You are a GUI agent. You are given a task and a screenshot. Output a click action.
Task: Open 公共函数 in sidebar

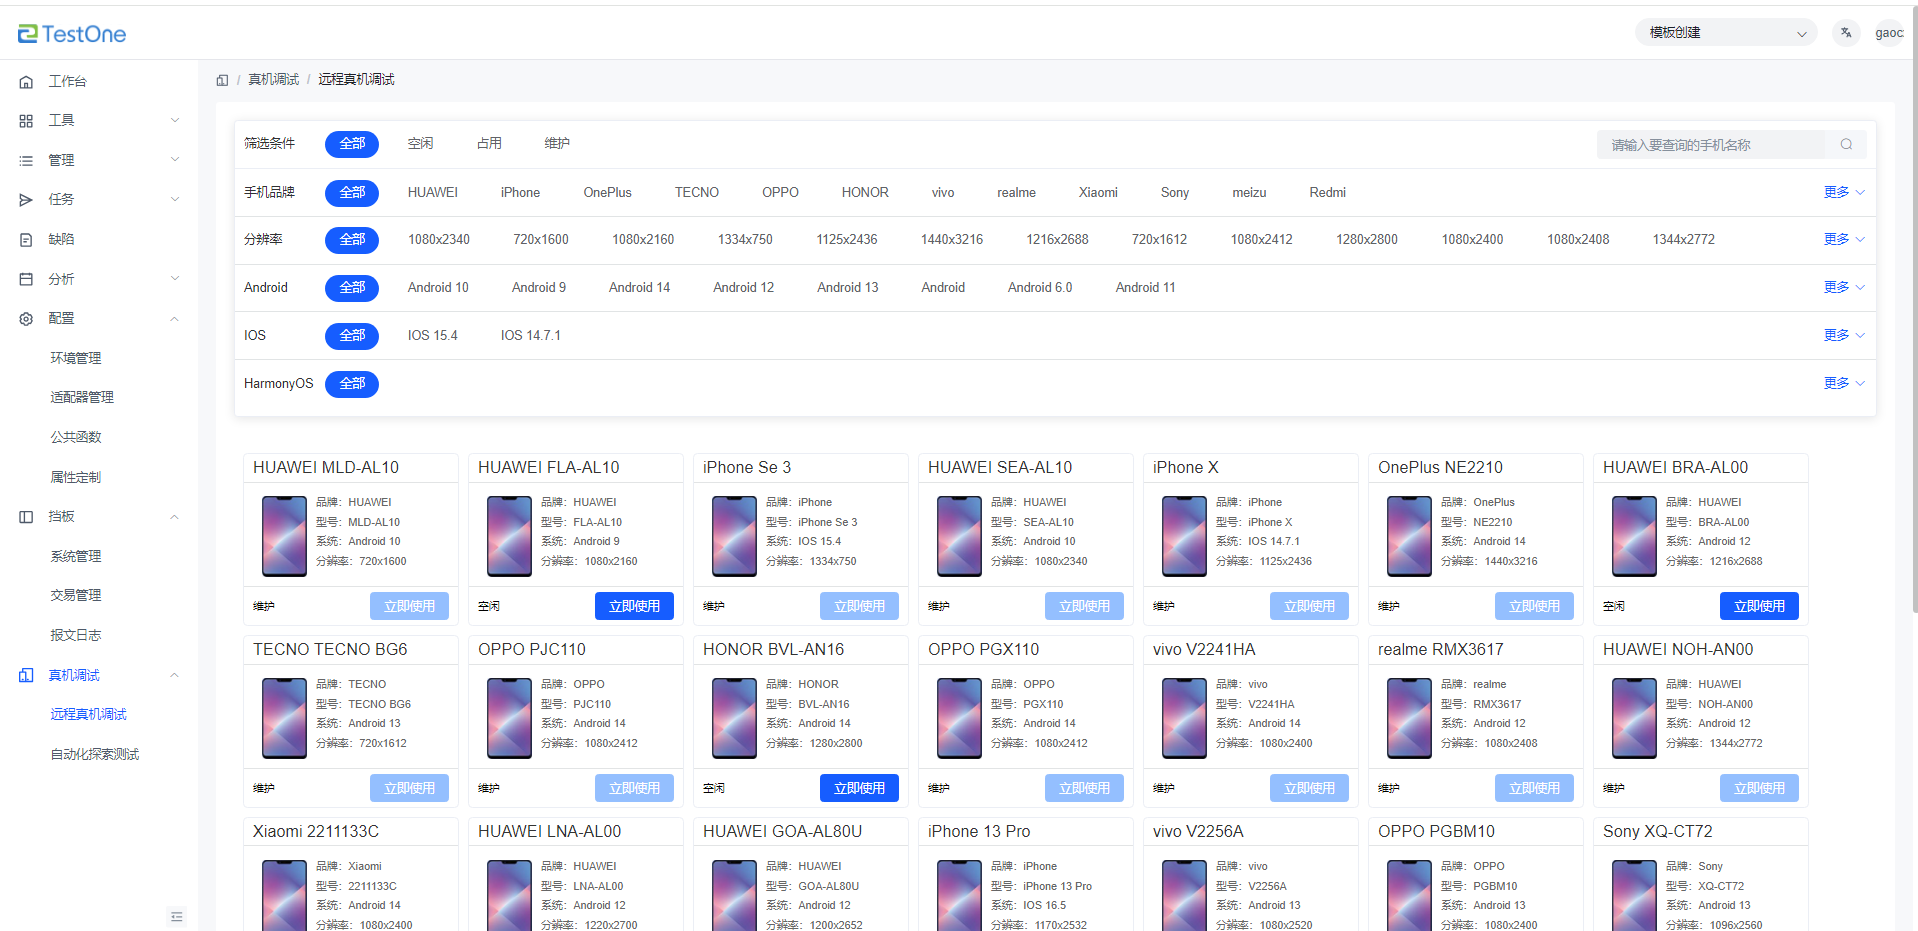point(76,437)
